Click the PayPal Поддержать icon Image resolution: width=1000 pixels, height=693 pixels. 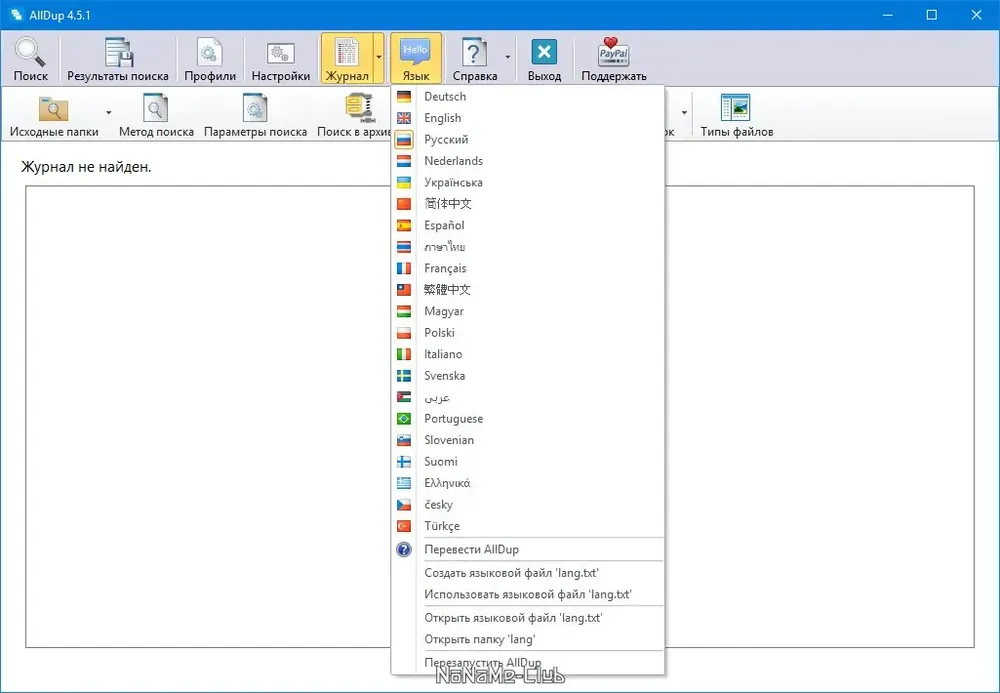click(614, 52)
